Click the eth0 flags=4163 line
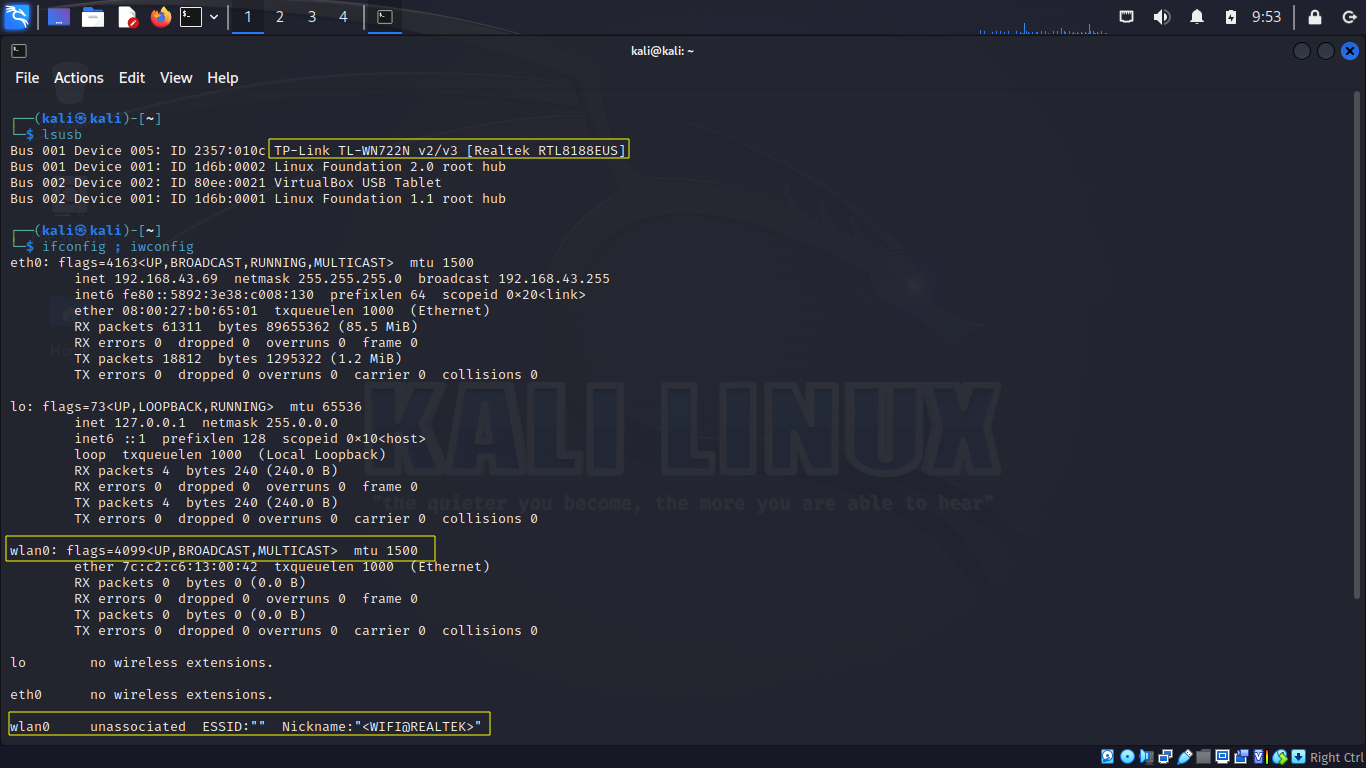The width and height of the screenshot is (1366, 768). [242, 262]
